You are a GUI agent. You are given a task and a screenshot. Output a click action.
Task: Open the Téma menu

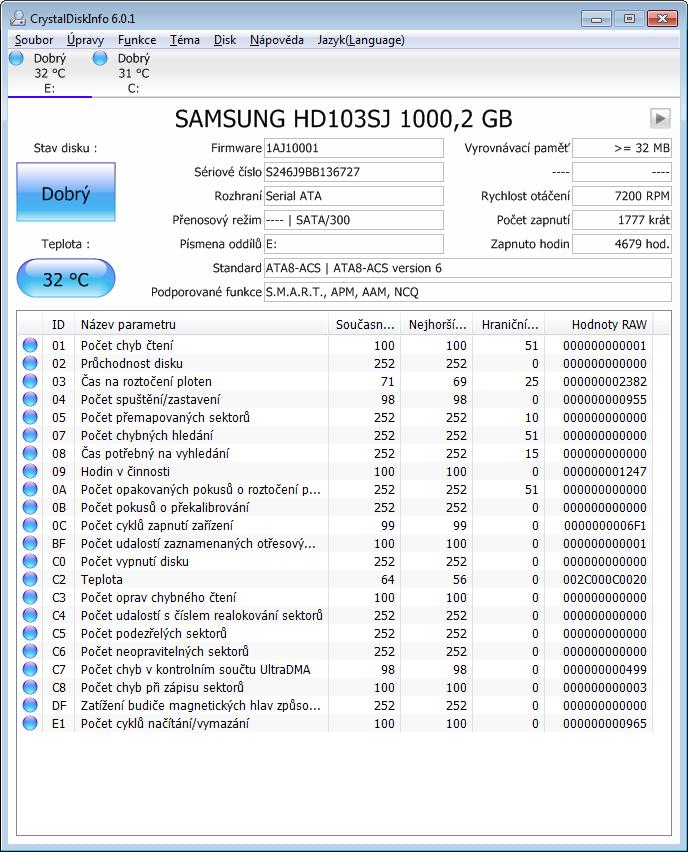(x=185, y=40)
